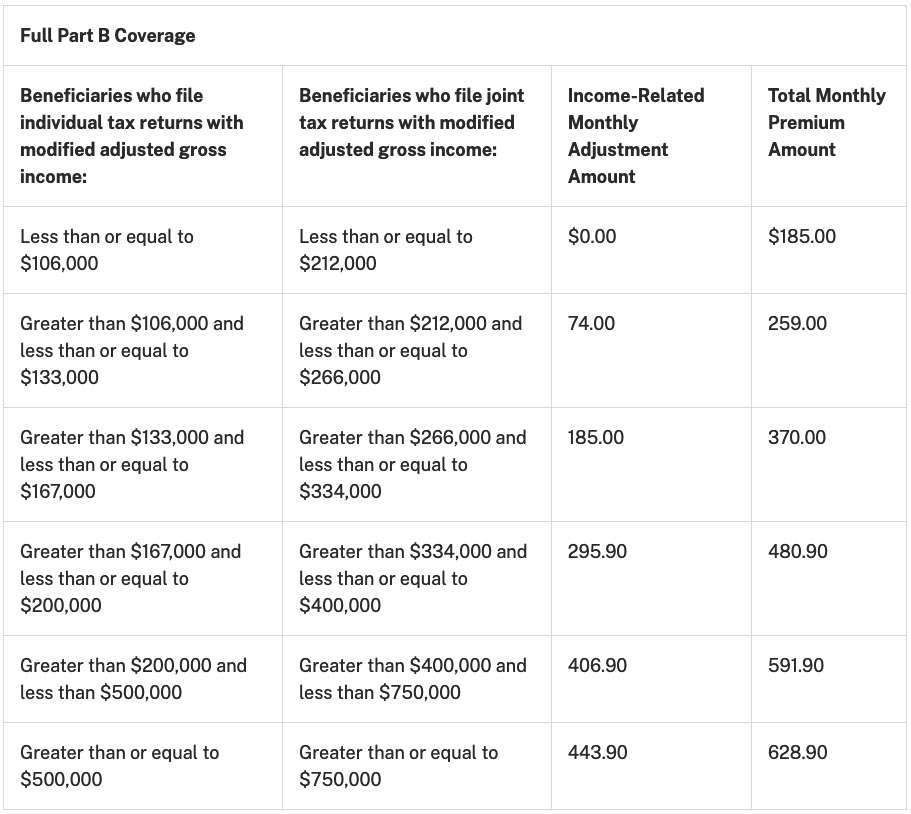Click the 370.00 total premium value
The image size is (911, 814).
click(x=797, y=438)
